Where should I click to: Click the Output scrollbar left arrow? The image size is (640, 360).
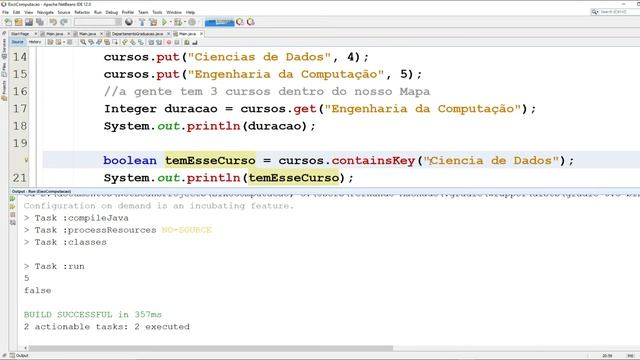(x=26, y=348)
